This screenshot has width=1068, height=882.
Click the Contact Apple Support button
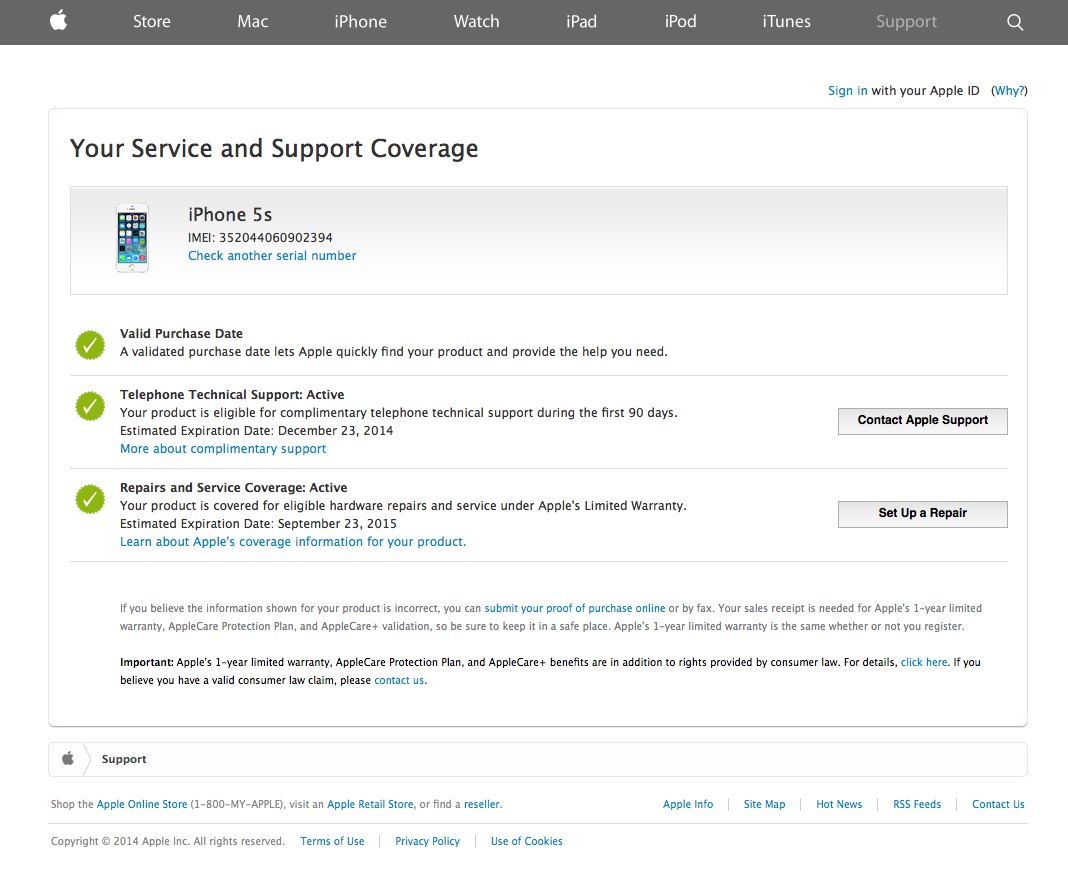coord(922,421)
